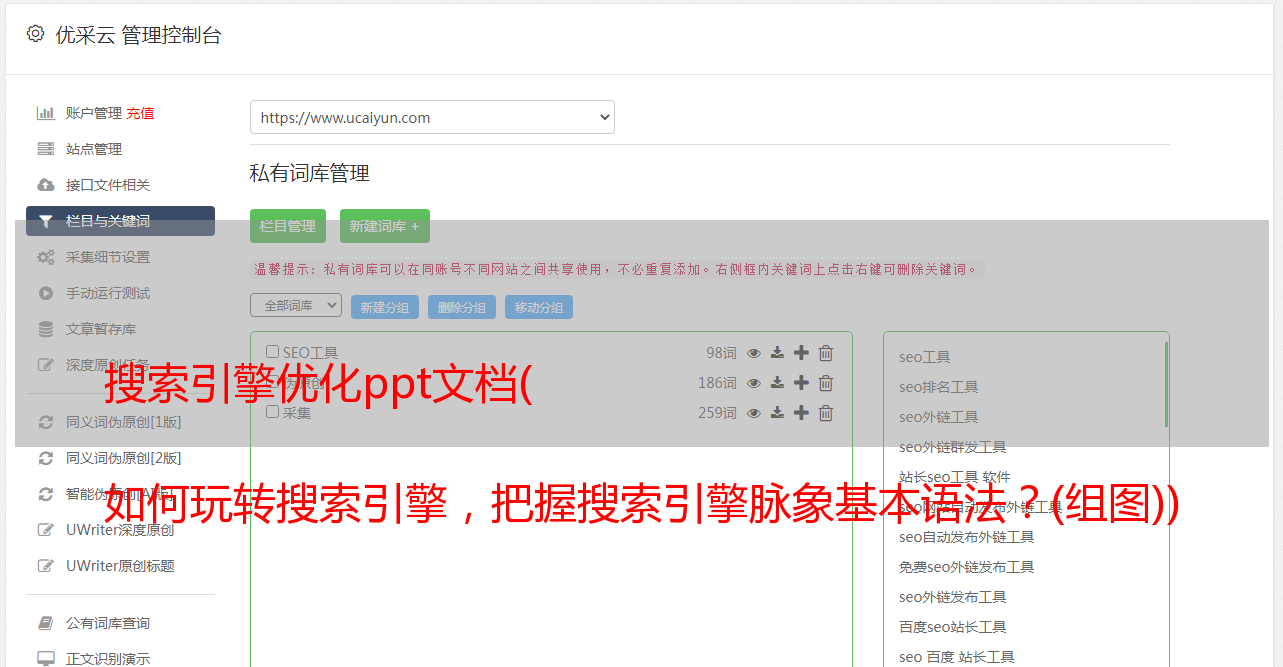Click the download icon in the 186词 row
1283x667 pixels.
(x=777, y=383)
